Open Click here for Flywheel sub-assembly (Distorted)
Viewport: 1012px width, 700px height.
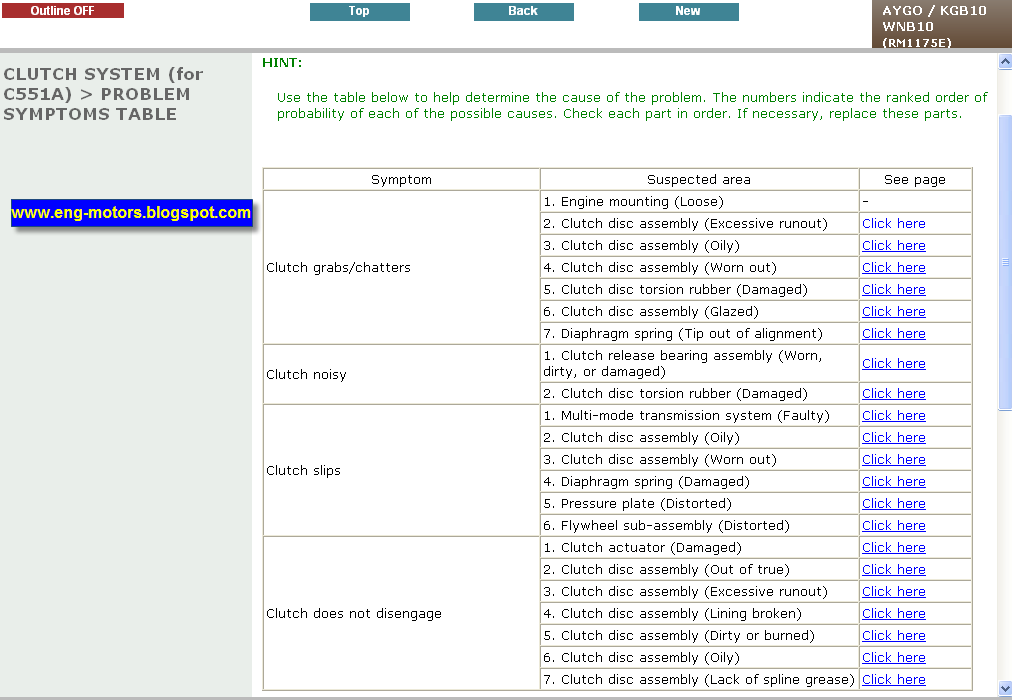(x=893, y=525)
